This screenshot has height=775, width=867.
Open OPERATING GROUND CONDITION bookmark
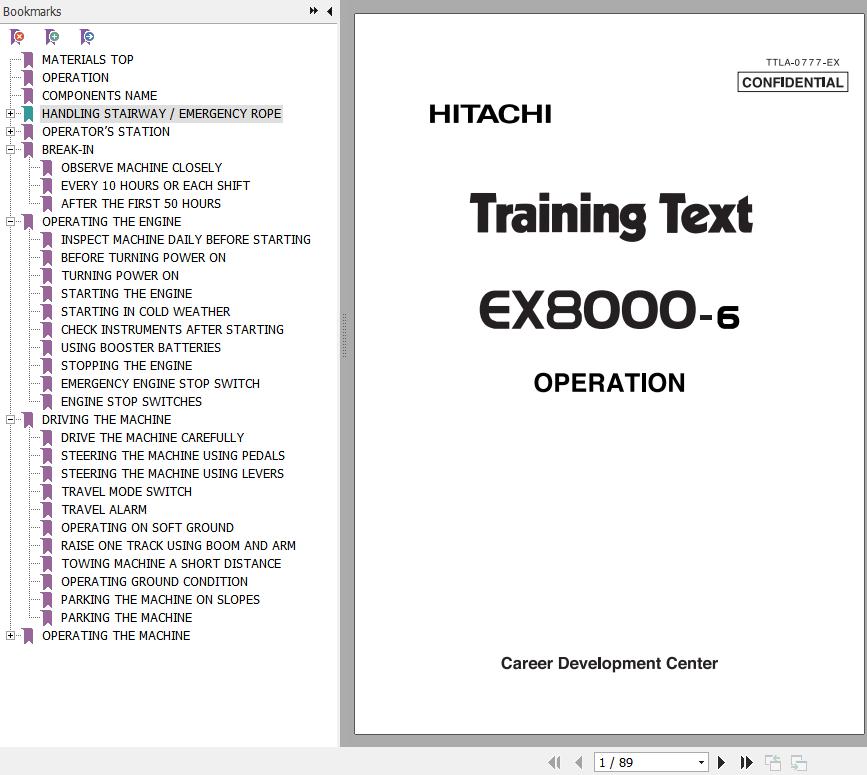pyautogui.click(x=155, y=582)
